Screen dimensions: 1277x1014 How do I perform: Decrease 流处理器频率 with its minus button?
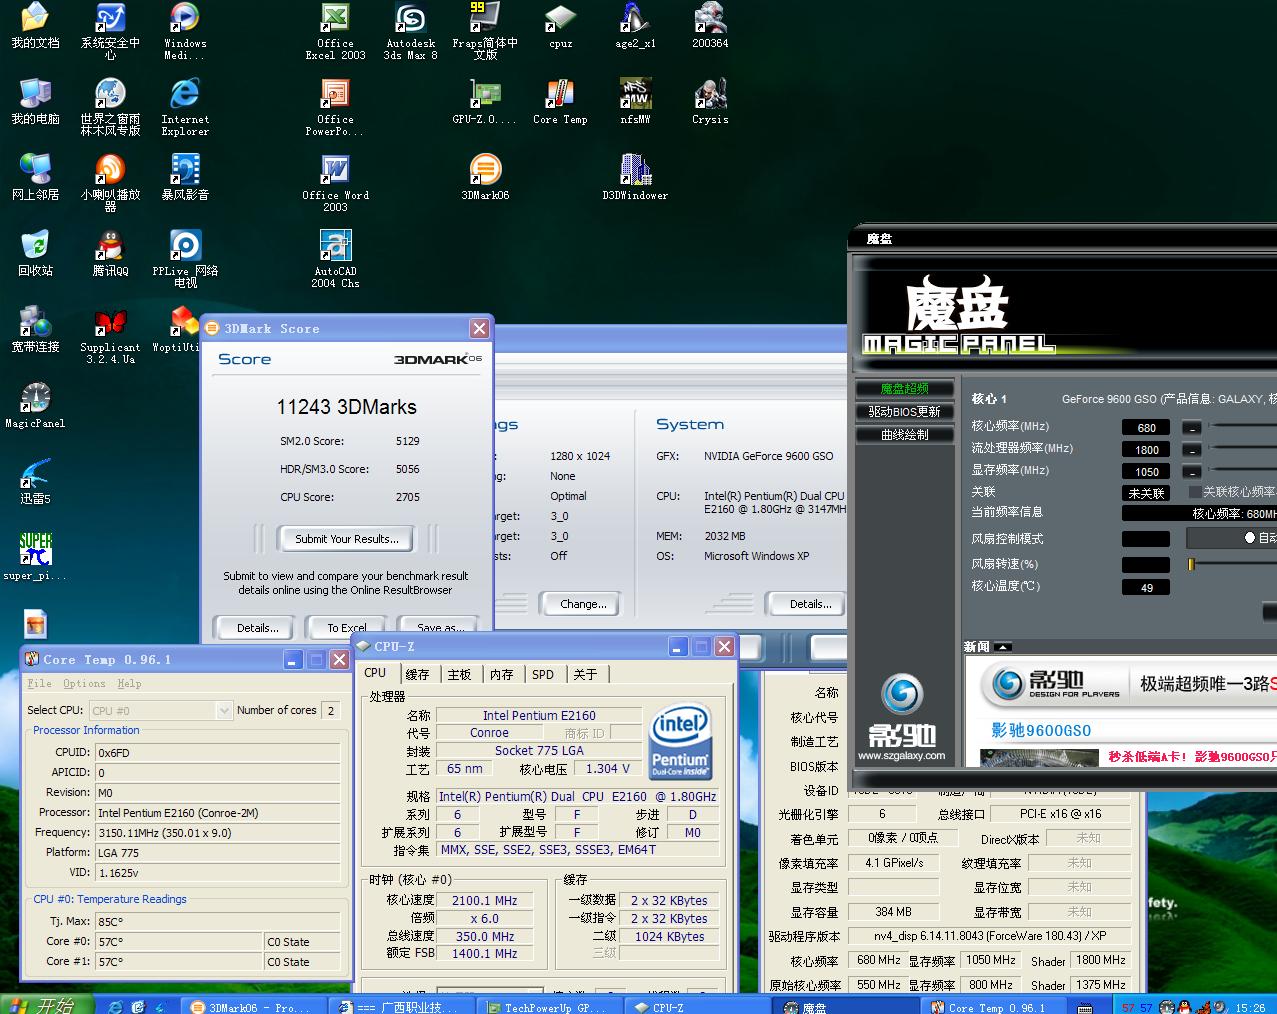point(1191,450)
